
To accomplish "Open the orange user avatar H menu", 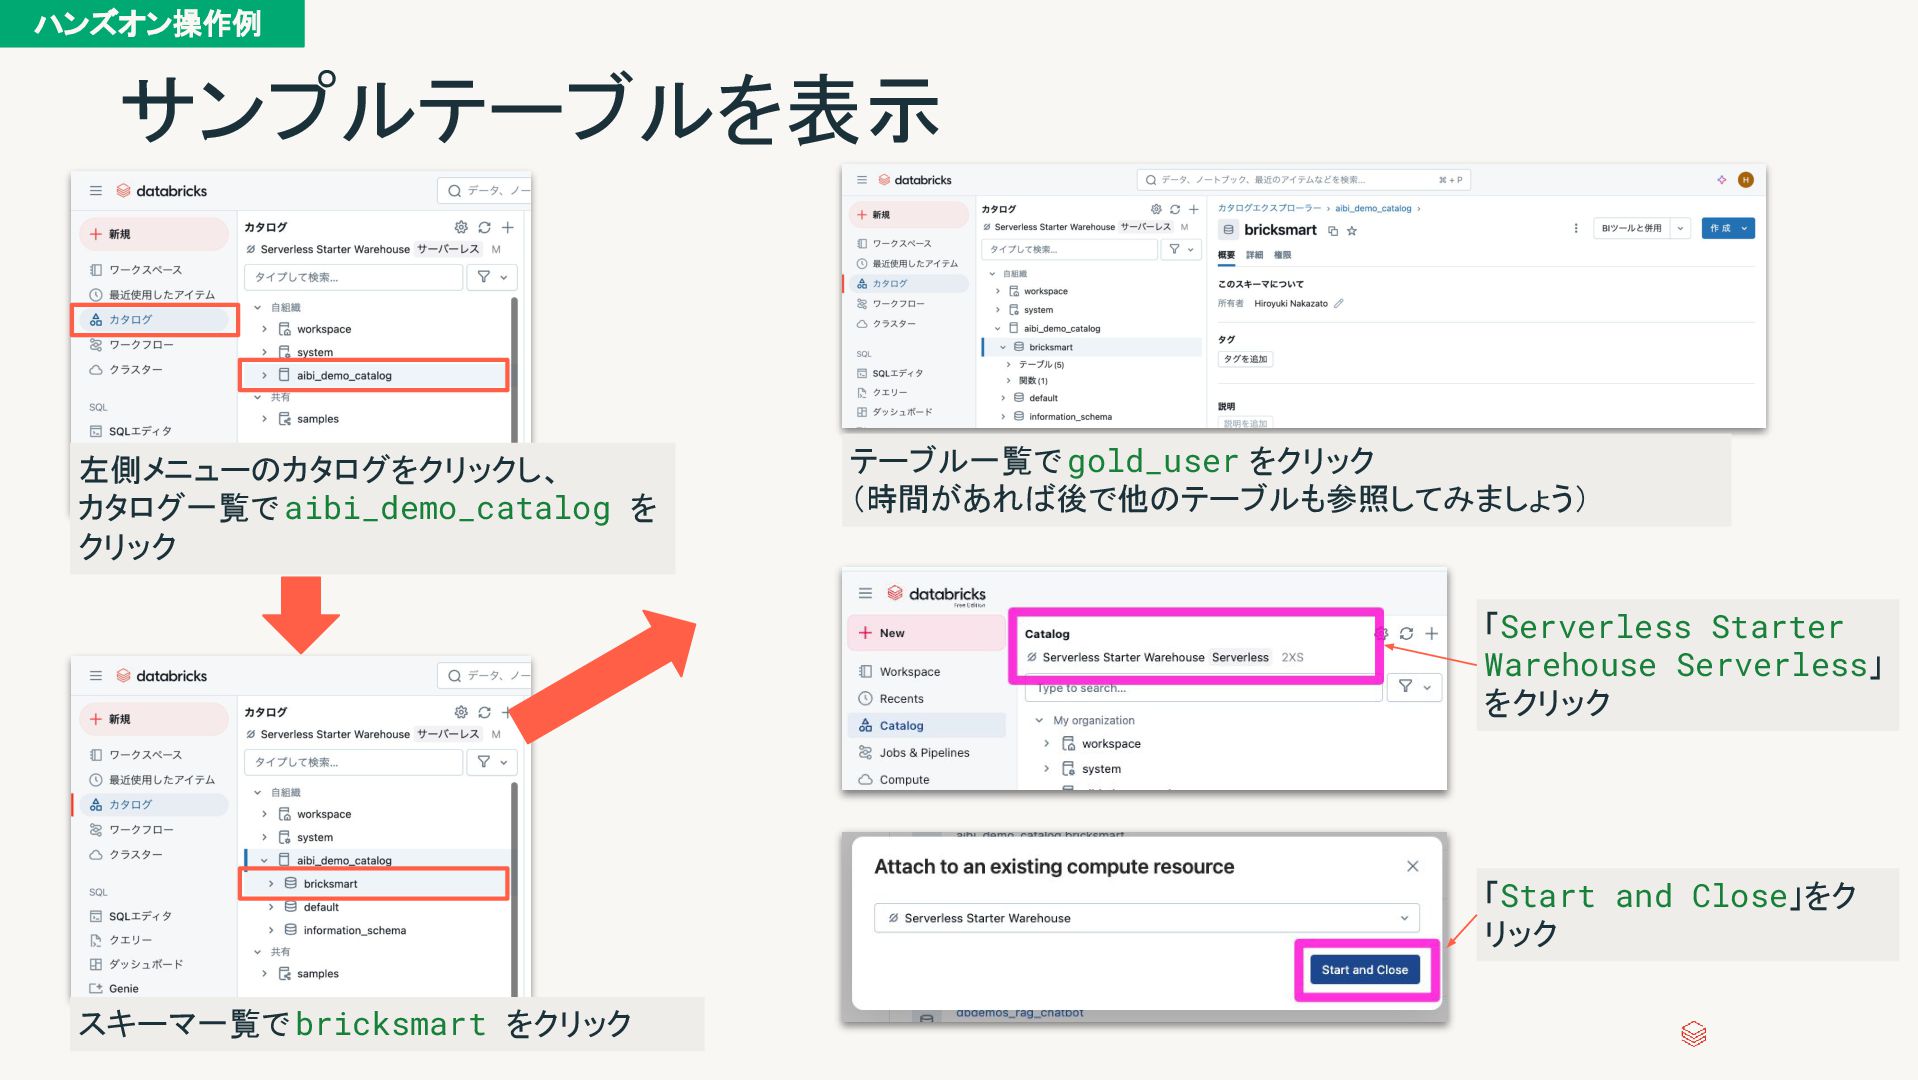I will coord(1746,180).
